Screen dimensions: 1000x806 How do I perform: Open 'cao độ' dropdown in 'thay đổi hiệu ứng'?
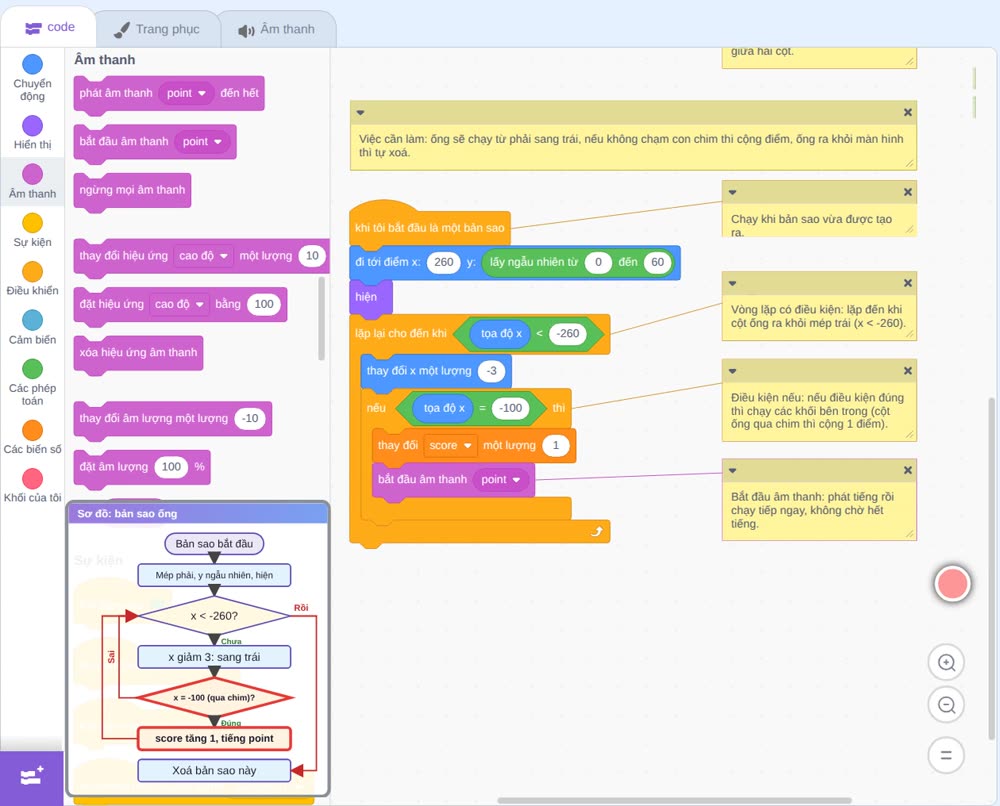coord(203,256)
